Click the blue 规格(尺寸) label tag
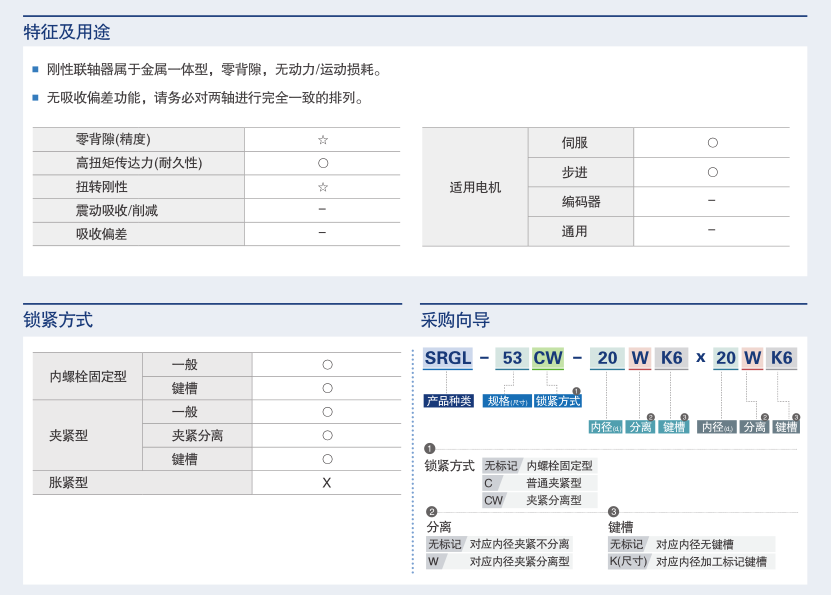This screenshot has height=595, width=832. (506, 401)
